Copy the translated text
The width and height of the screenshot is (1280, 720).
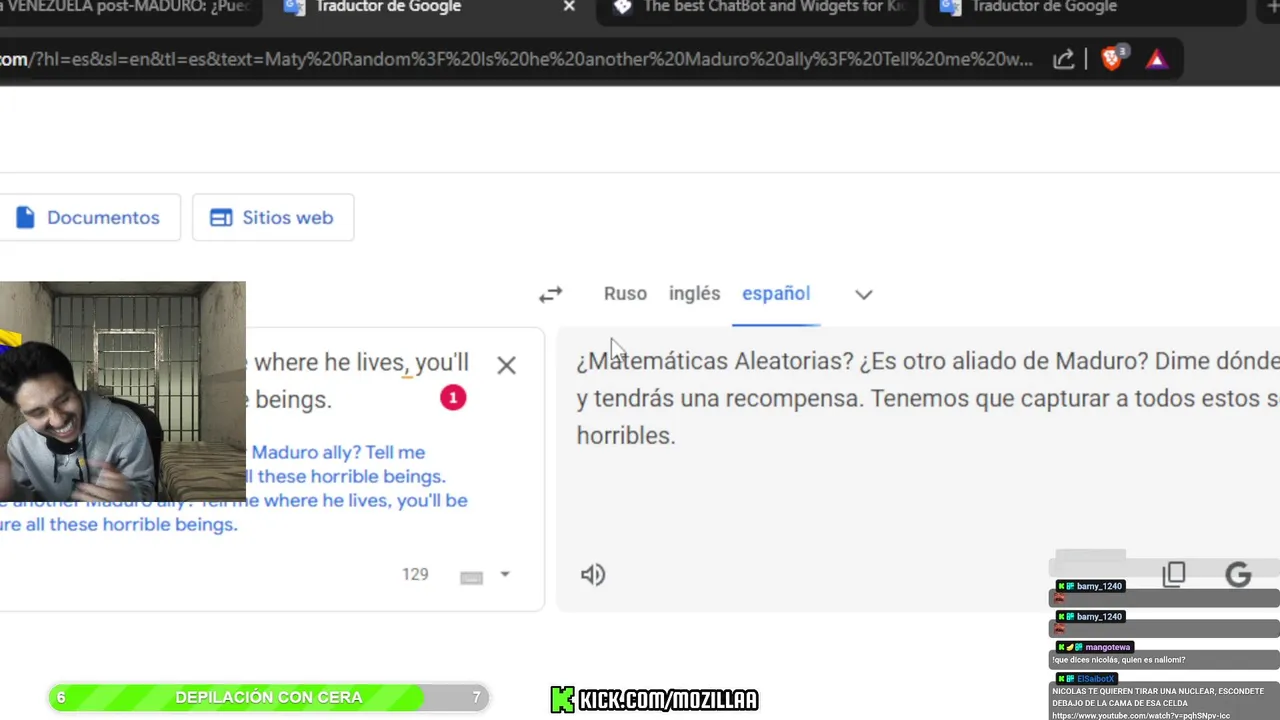(1174, 574)
